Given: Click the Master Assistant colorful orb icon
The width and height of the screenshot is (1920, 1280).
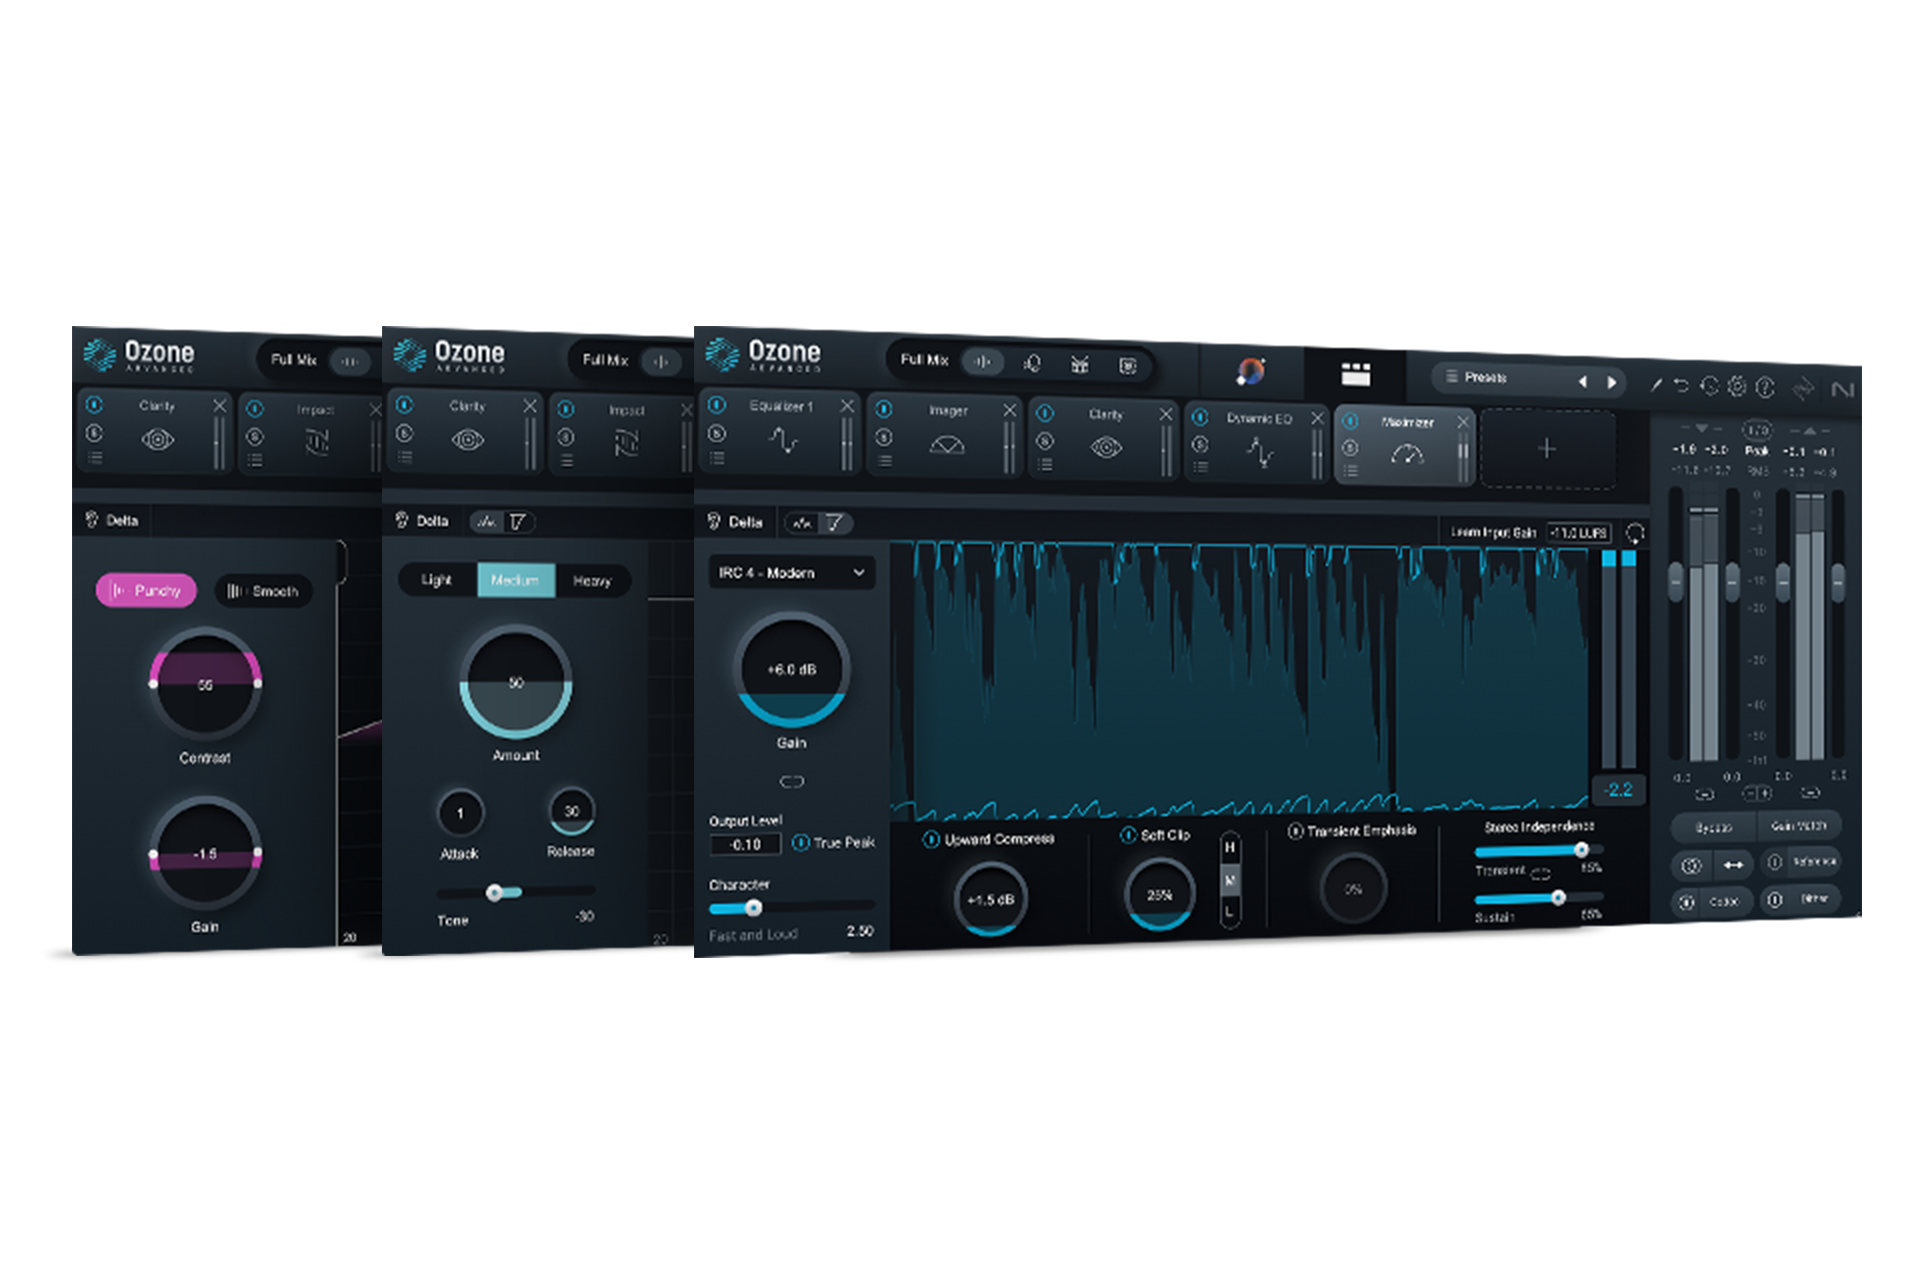Looking at the screenshot, I should coord(1250,372).
